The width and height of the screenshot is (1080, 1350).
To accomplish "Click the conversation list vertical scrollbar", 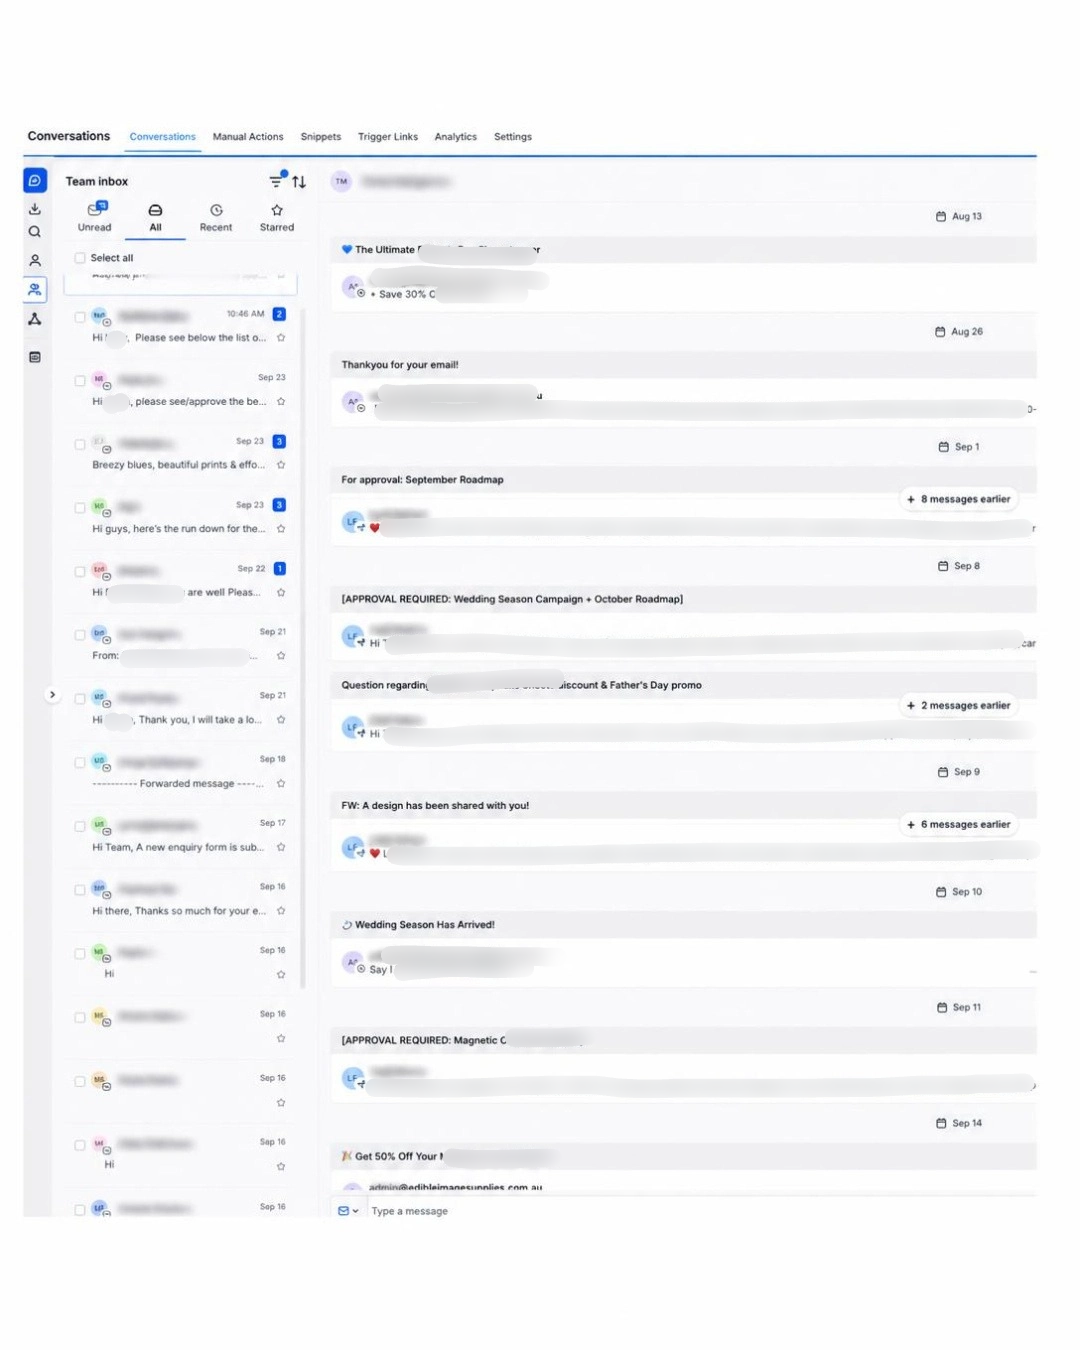I will click(x=302, y=650).
